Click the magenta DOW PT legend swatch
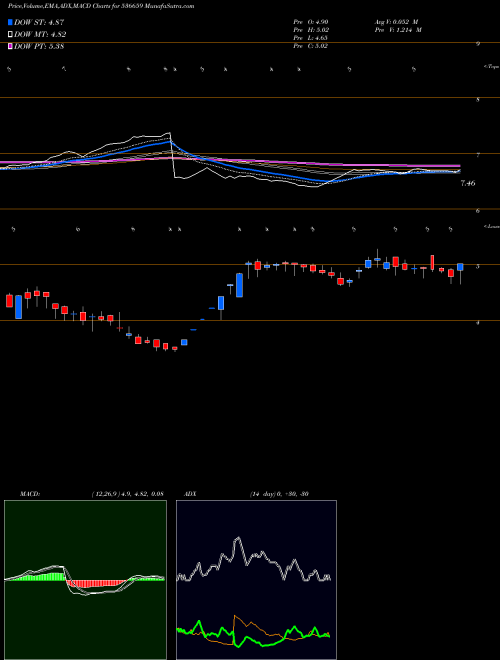This screenshot has width=500, height=660. pyautogui.click(x=10, y=46)
